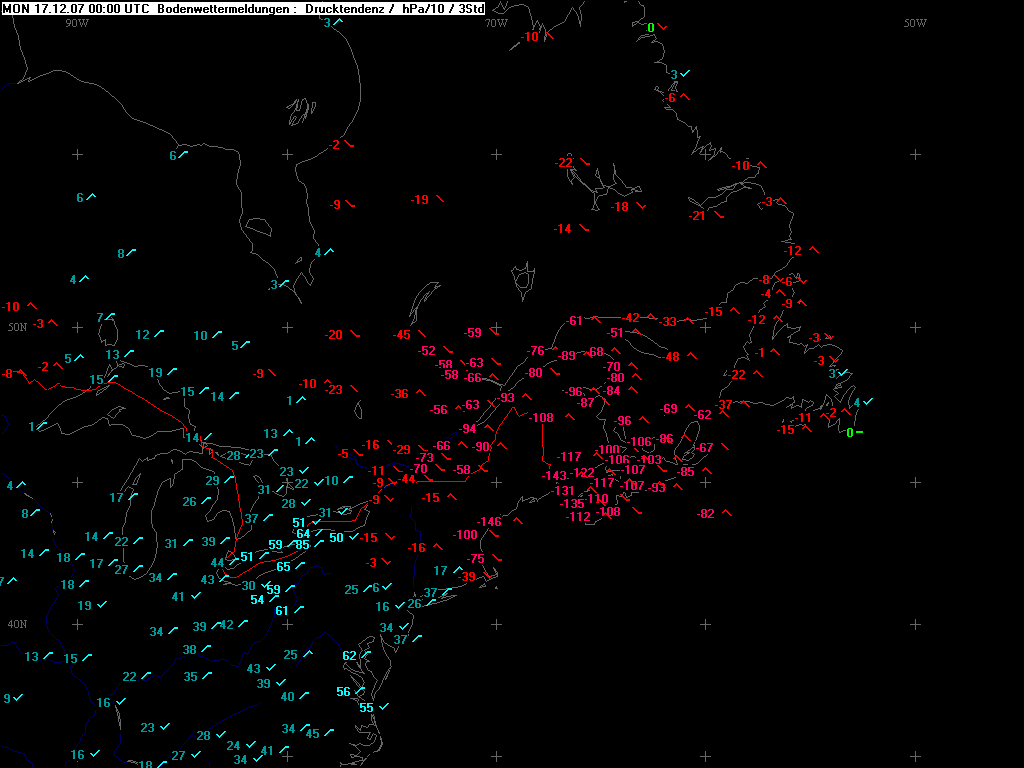
Task: Select the tendency symbol next to -48
Action: [692, 357]
